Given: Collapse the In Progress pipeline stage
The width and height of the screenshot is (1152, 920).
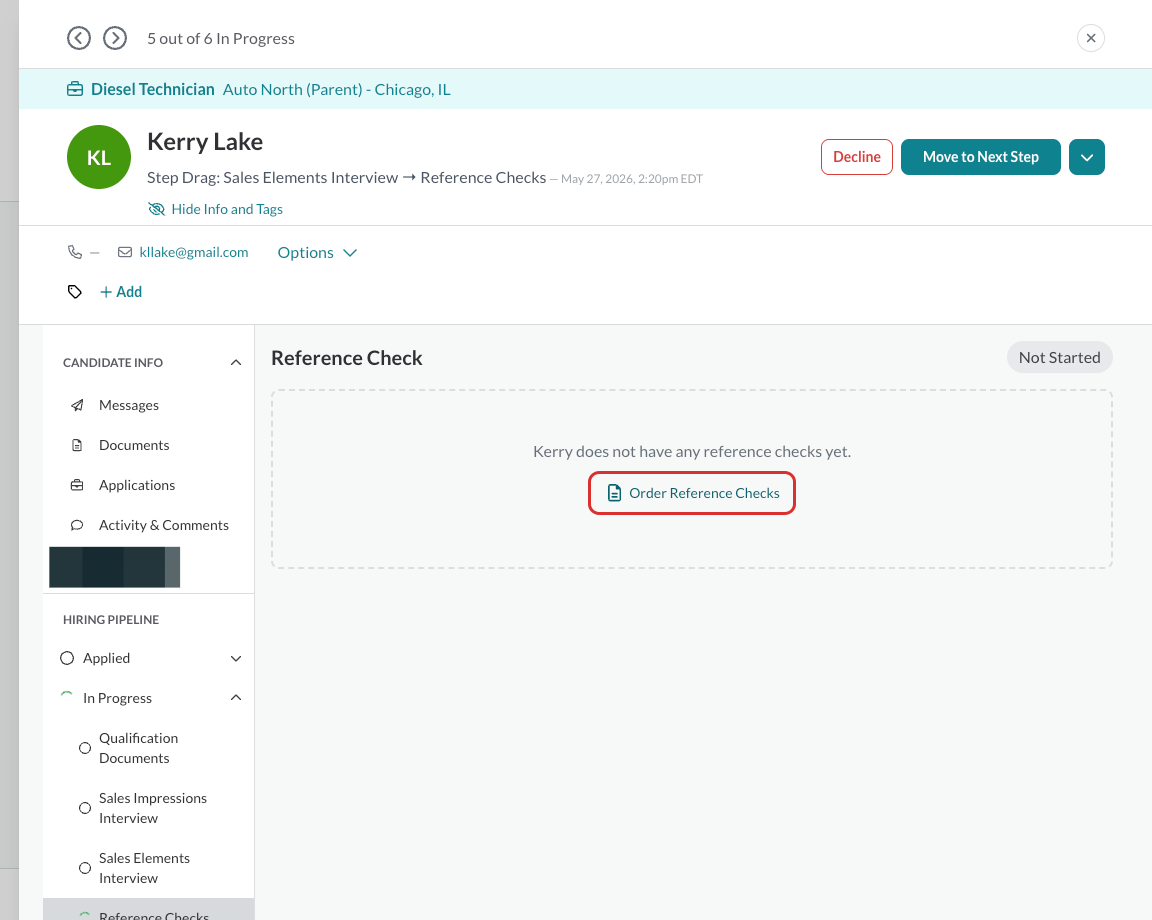Looking at the screenshot, I should 236,698.
